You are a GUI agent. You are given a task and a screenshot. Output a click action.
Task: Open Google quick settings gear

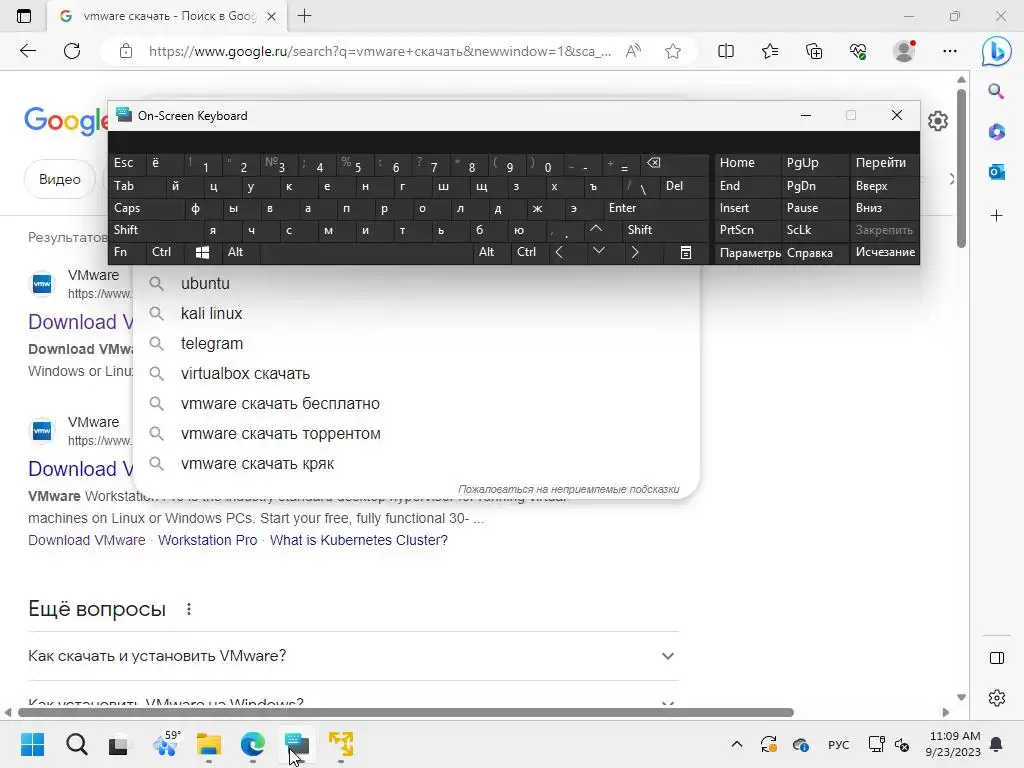click(938, 121)
